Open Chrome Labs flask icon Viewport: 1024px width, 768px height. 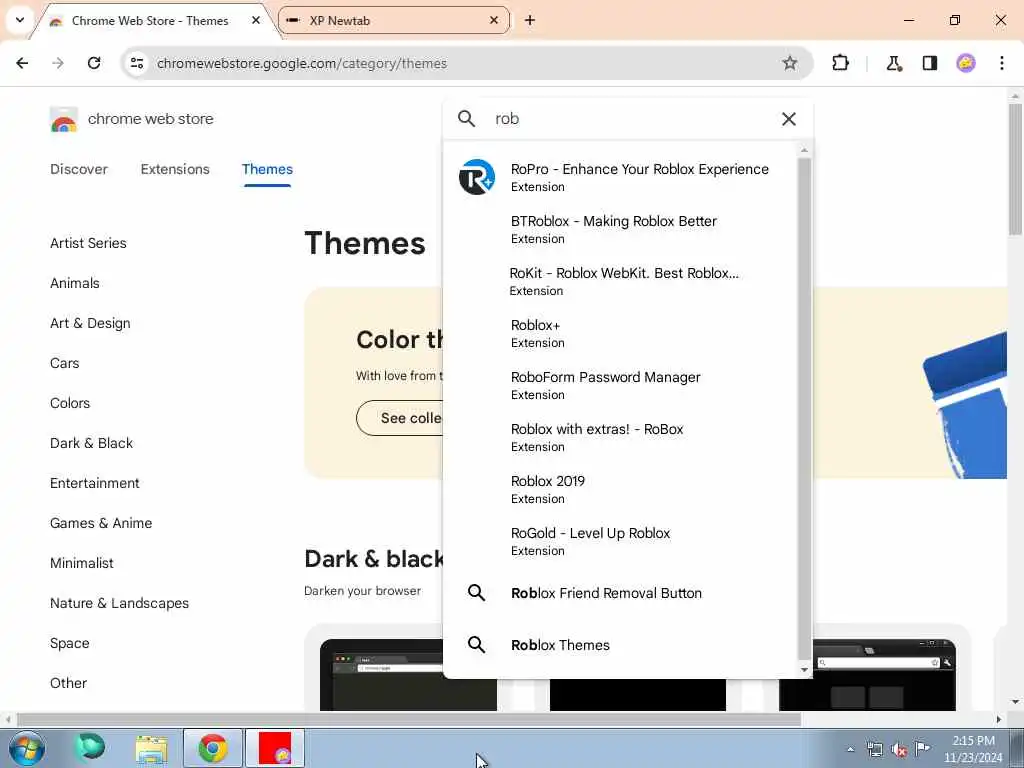[x=893, y=63]
